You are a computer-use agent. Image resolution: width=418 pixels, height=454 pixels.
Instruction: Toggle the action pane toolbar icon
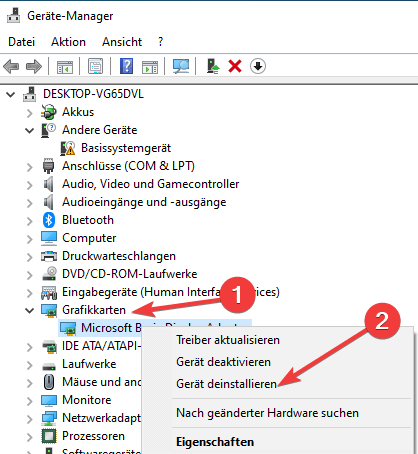(x=150, y=67)
